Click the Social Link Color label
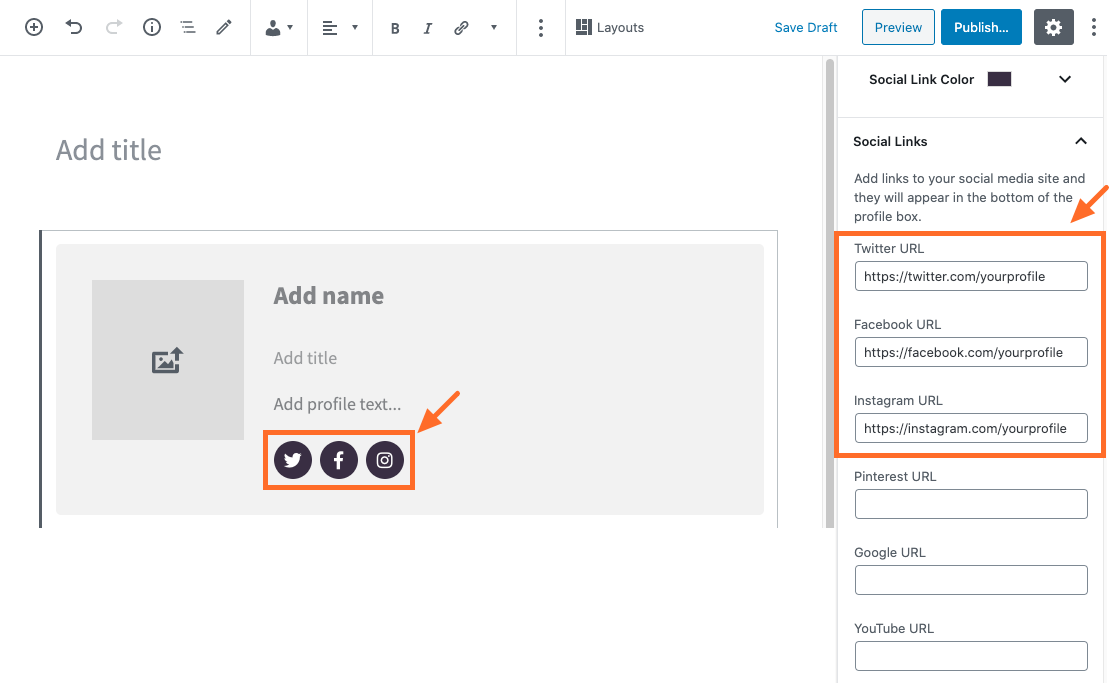The height and width of the screenshot is (683, 1115). click(921, 79)
